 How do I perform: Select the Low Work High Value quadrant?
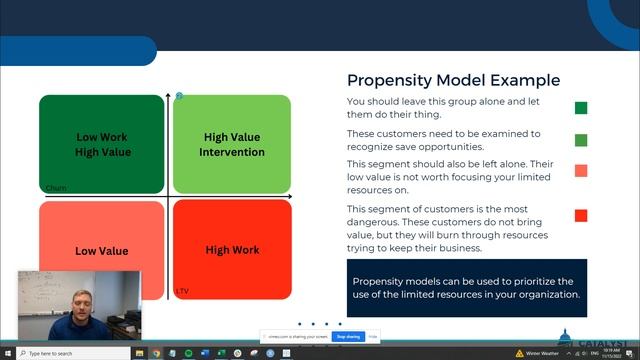(x=102, y=144)
